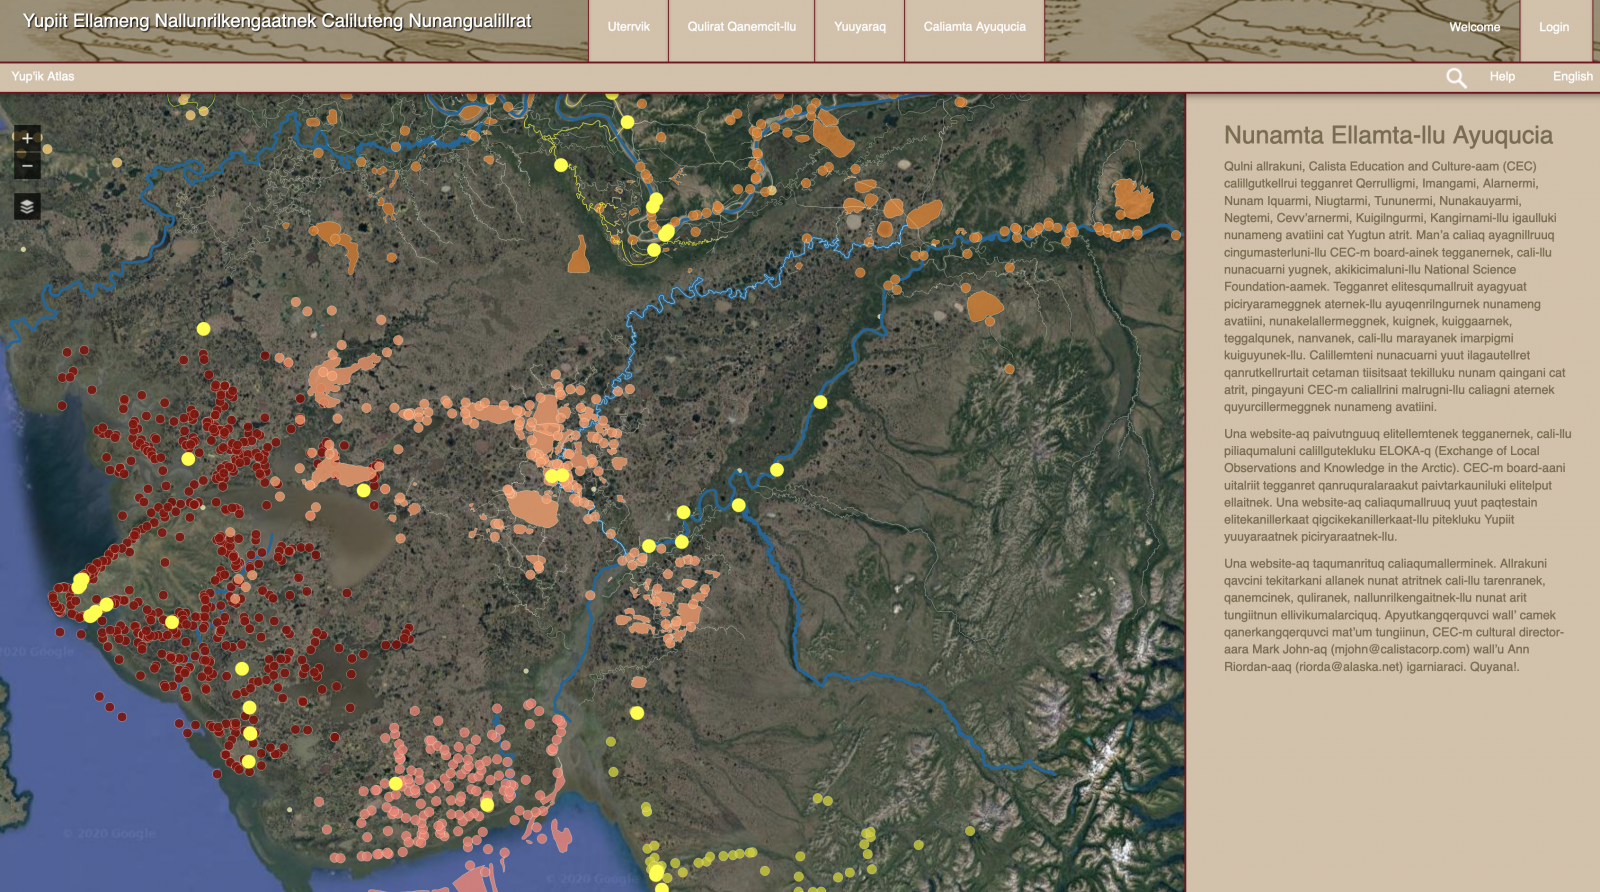The height and width of the screenshot is (892, 1600).
Task: Click the Nunamta Ellamta-llu Ayuqucia heading
Action: tap(1388, 136)
